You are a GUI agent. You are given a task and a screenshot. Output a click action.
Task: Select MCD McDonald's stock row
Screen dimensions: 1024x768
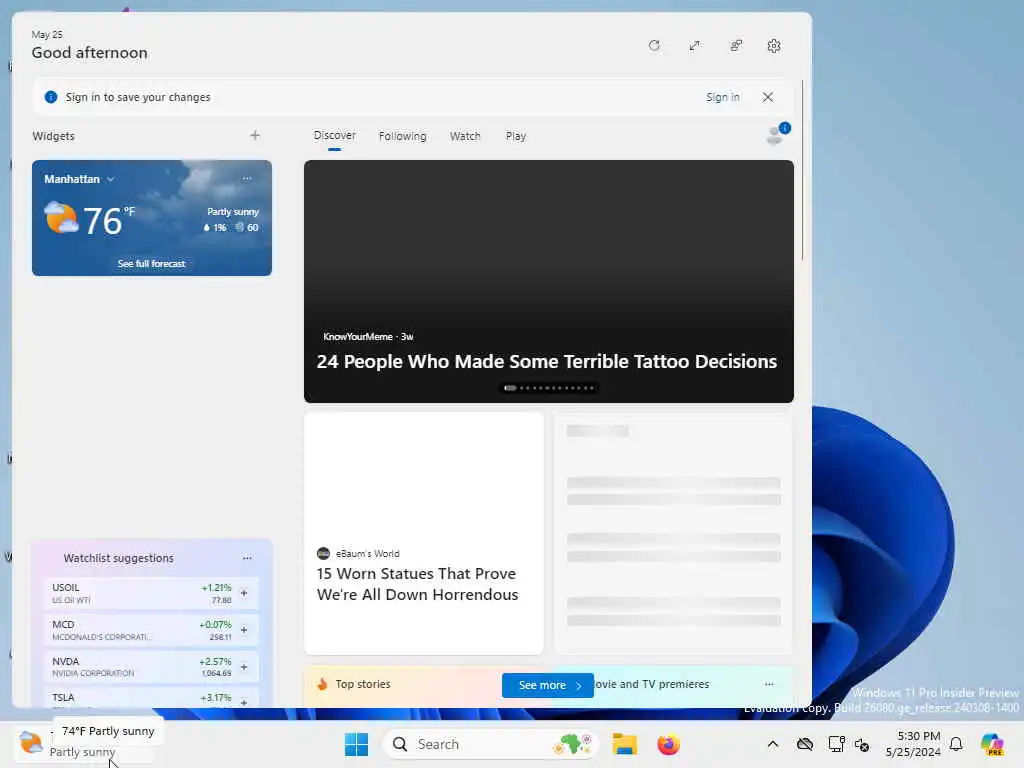[151, 630]
